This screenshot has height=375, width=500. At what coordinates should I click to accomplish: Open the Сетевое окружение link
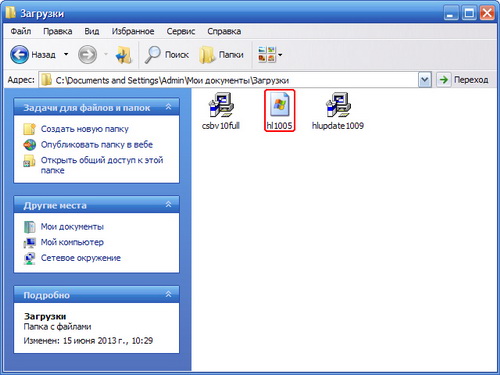click(x=81, y=258)
